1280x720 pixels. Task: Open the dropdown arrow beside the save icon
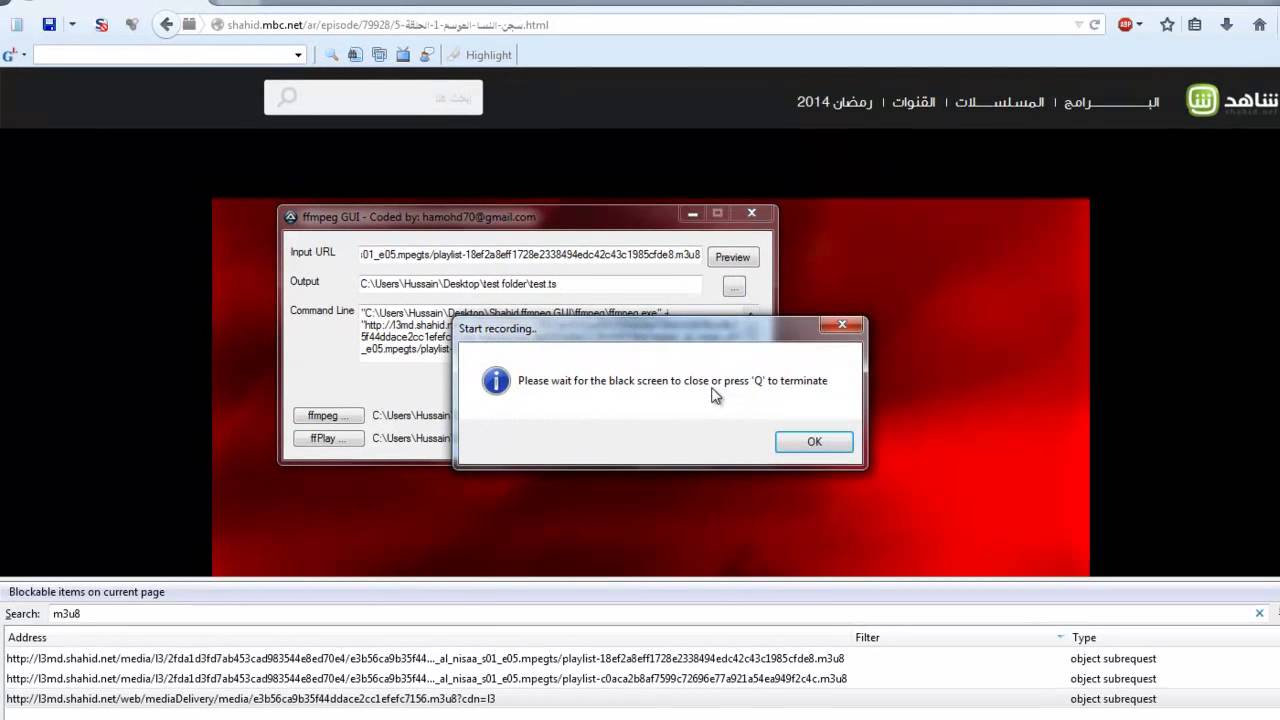(x=72, y=24)
